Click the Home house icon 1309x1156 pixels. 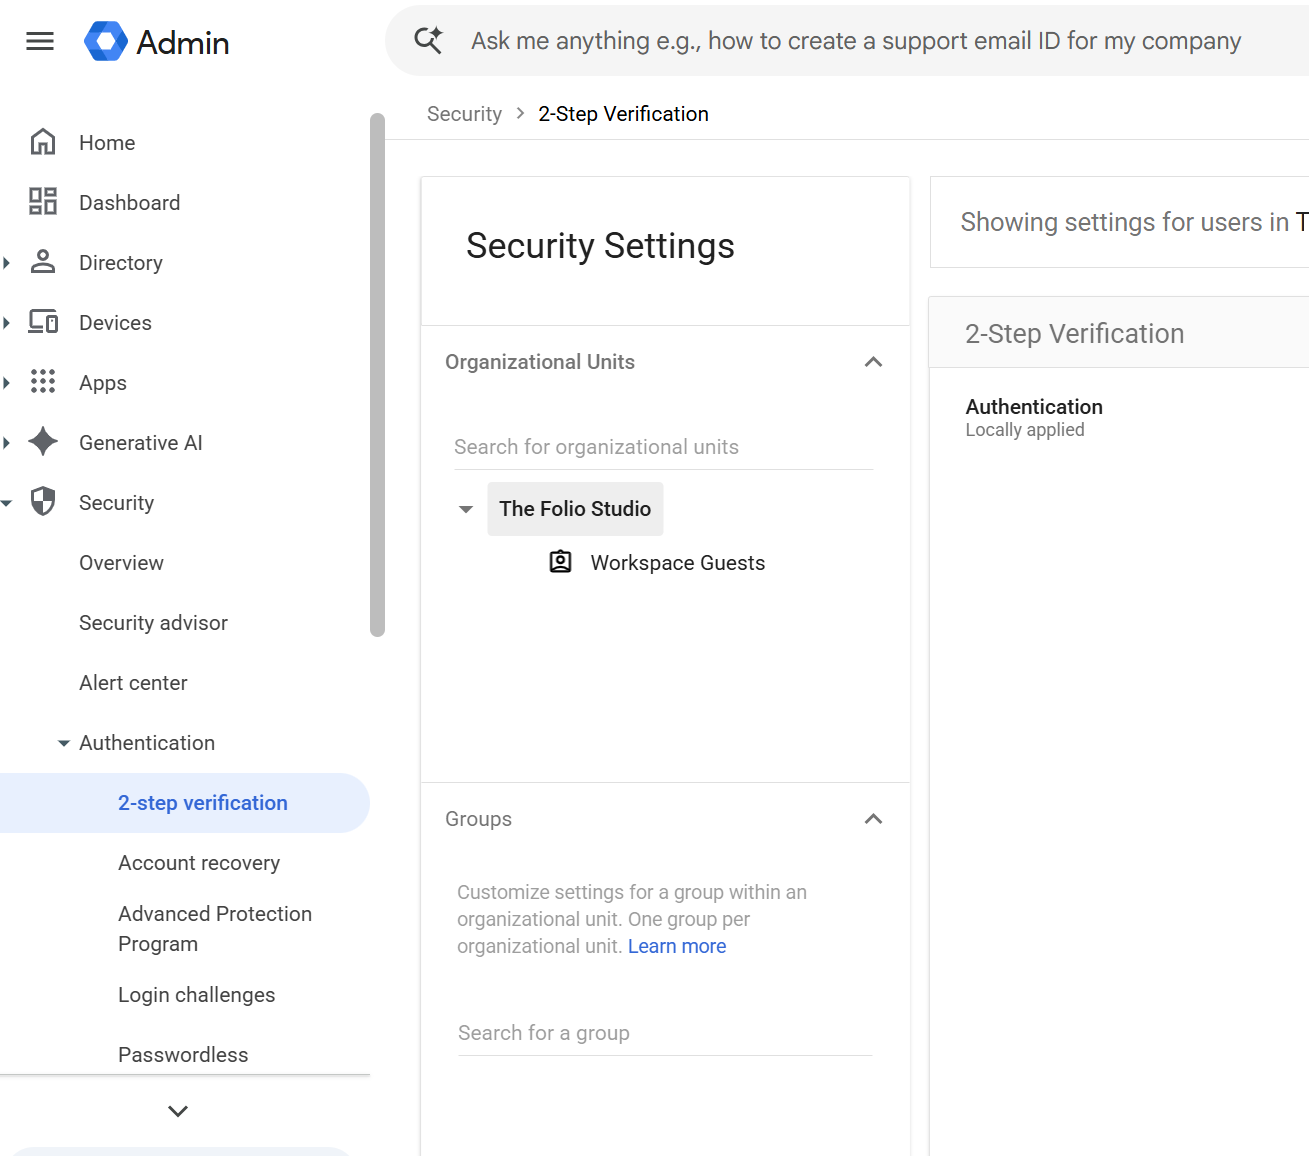[43, 142]
